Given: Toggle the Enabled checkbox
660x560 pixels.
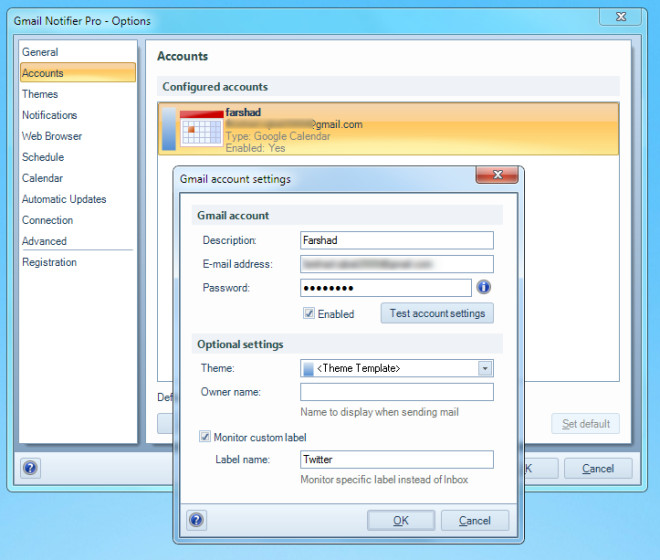Looking at the screenshot, I should (x=309, y=313).
